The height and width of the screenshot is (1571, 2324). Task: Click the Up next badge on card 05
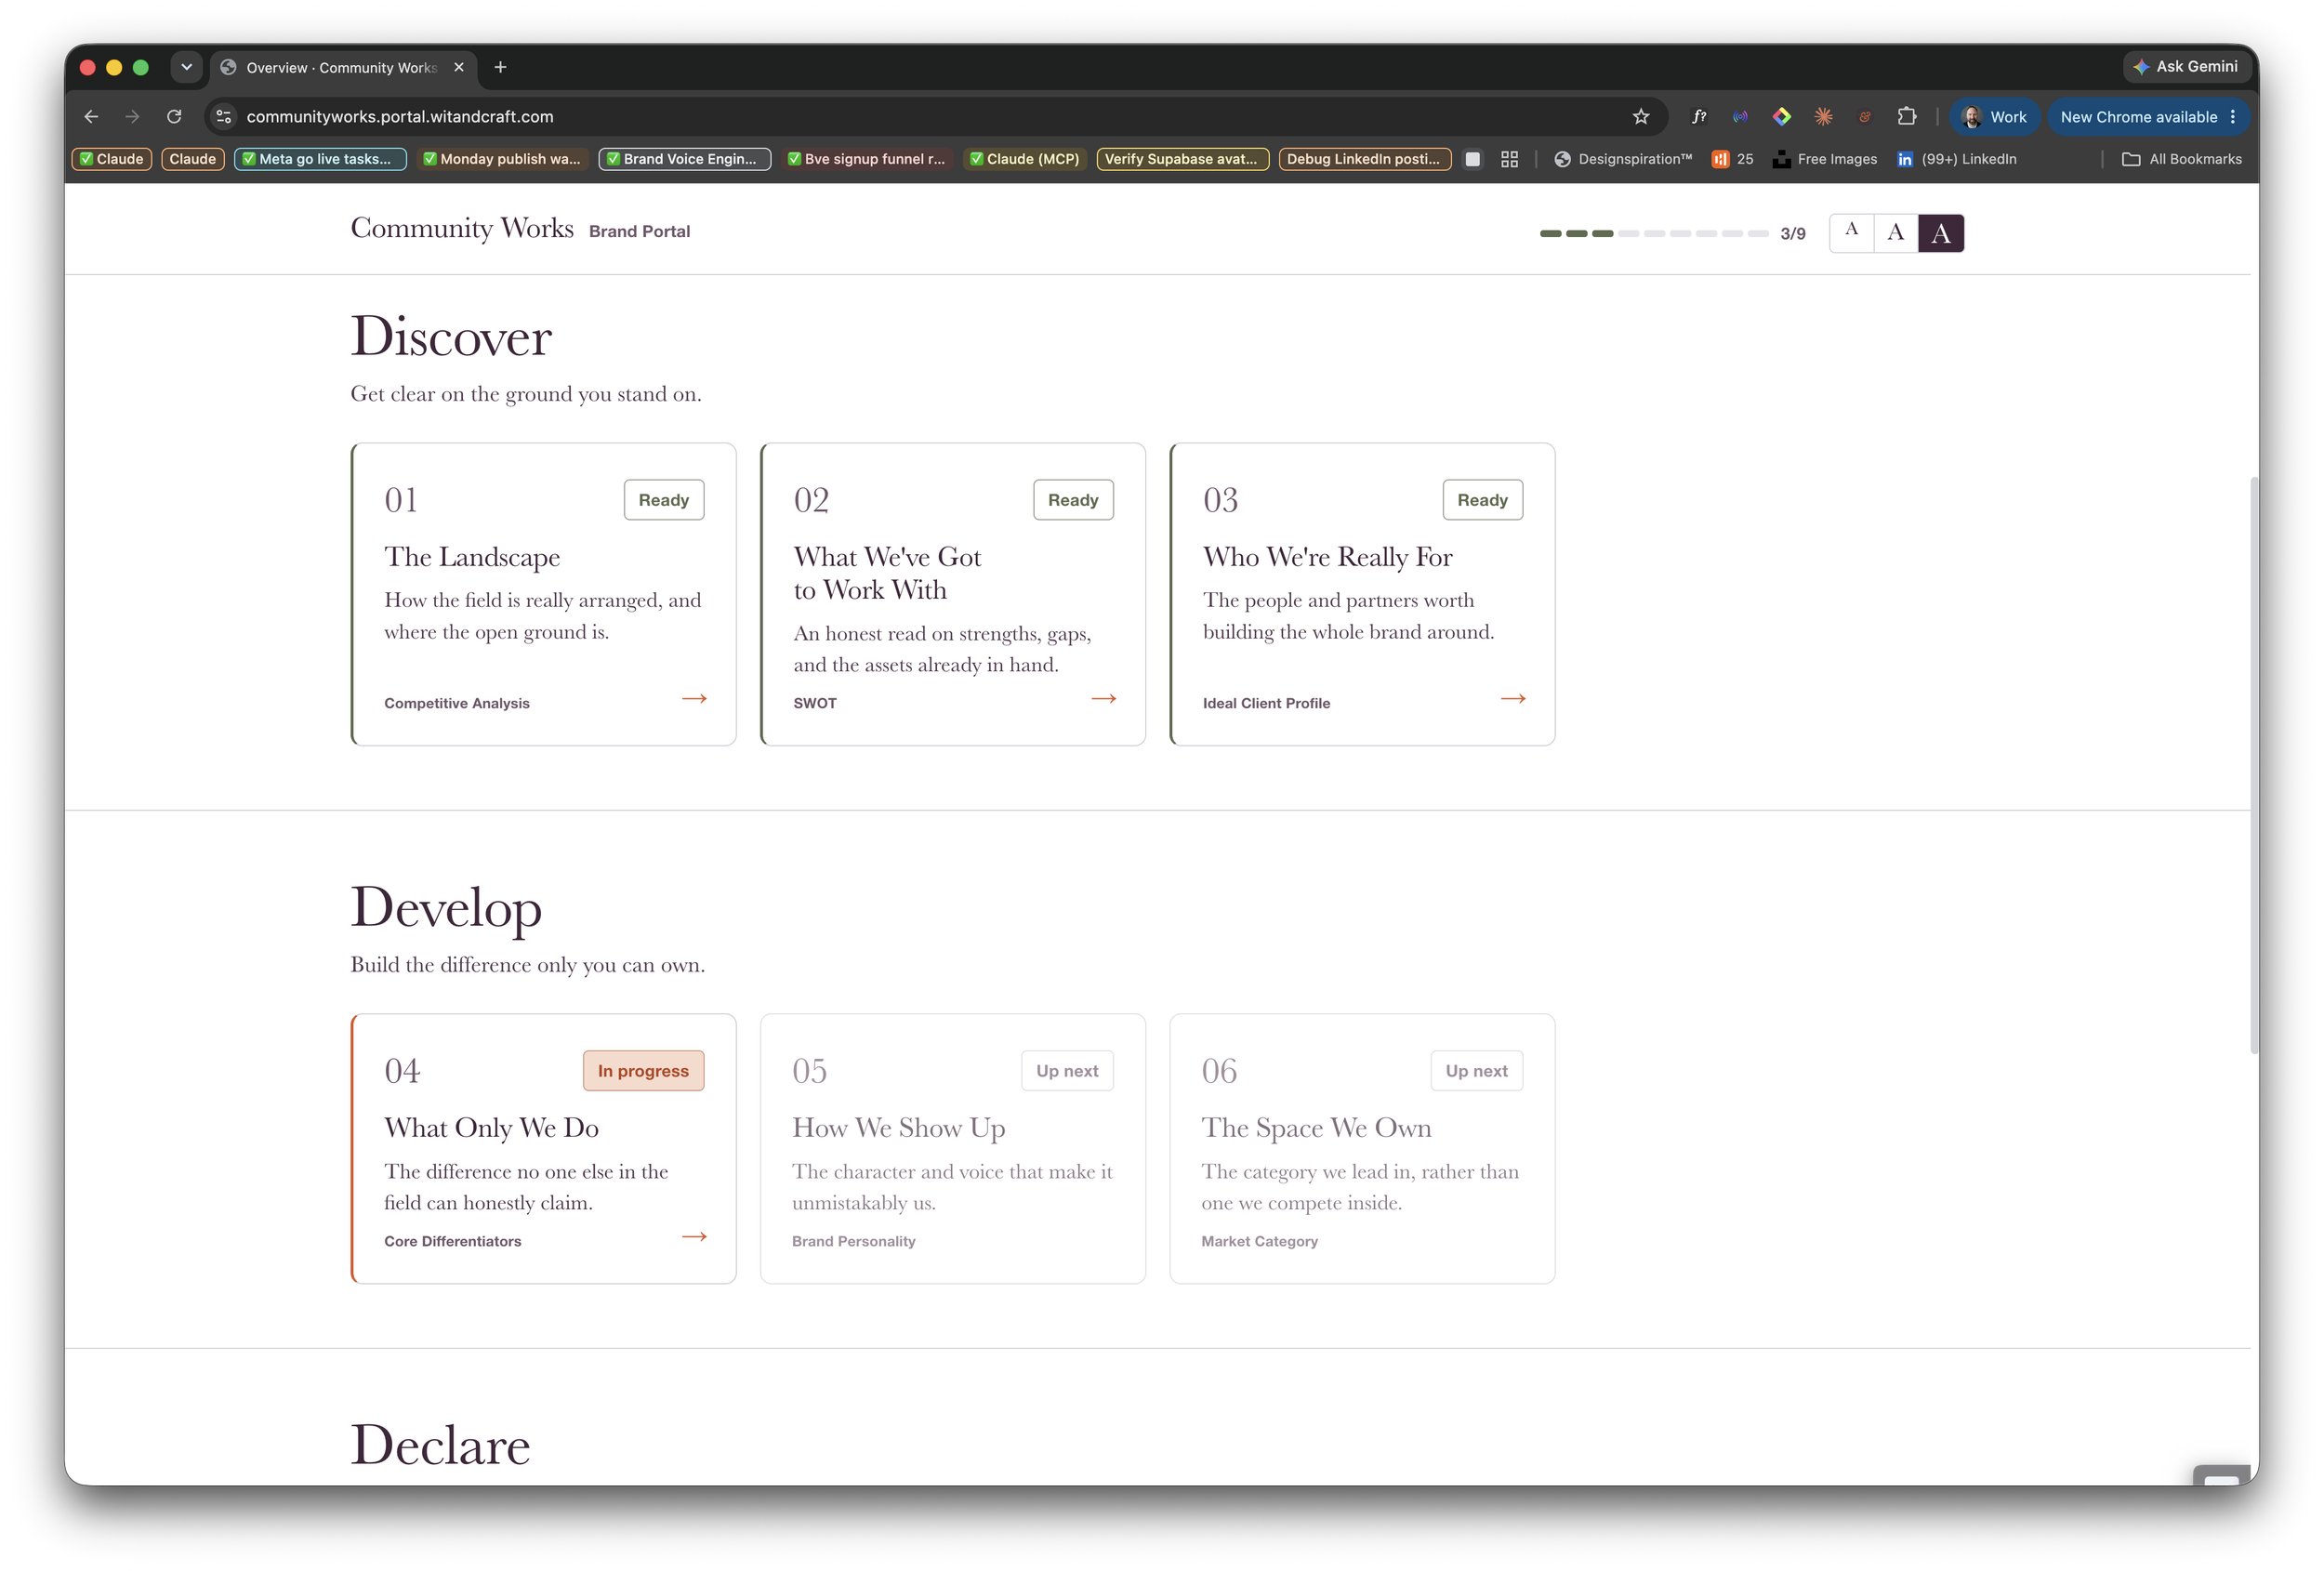[x=1067, y=1071]
